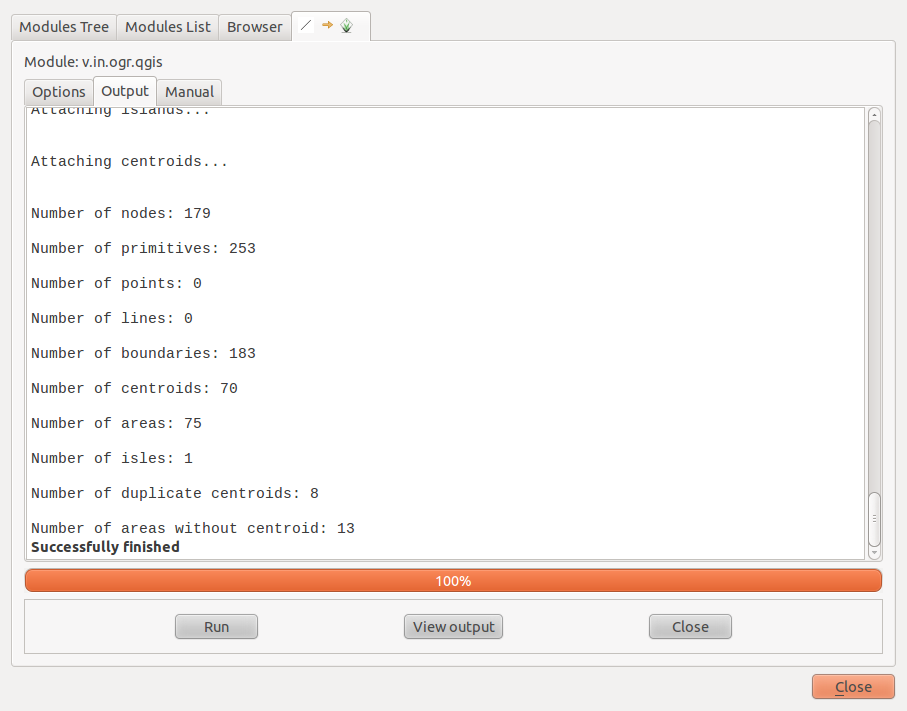Click the empty scrollbar track in output panel
The width and height of the screenshot is (907, 711).
pyautogui.click(x=875, y=300)
